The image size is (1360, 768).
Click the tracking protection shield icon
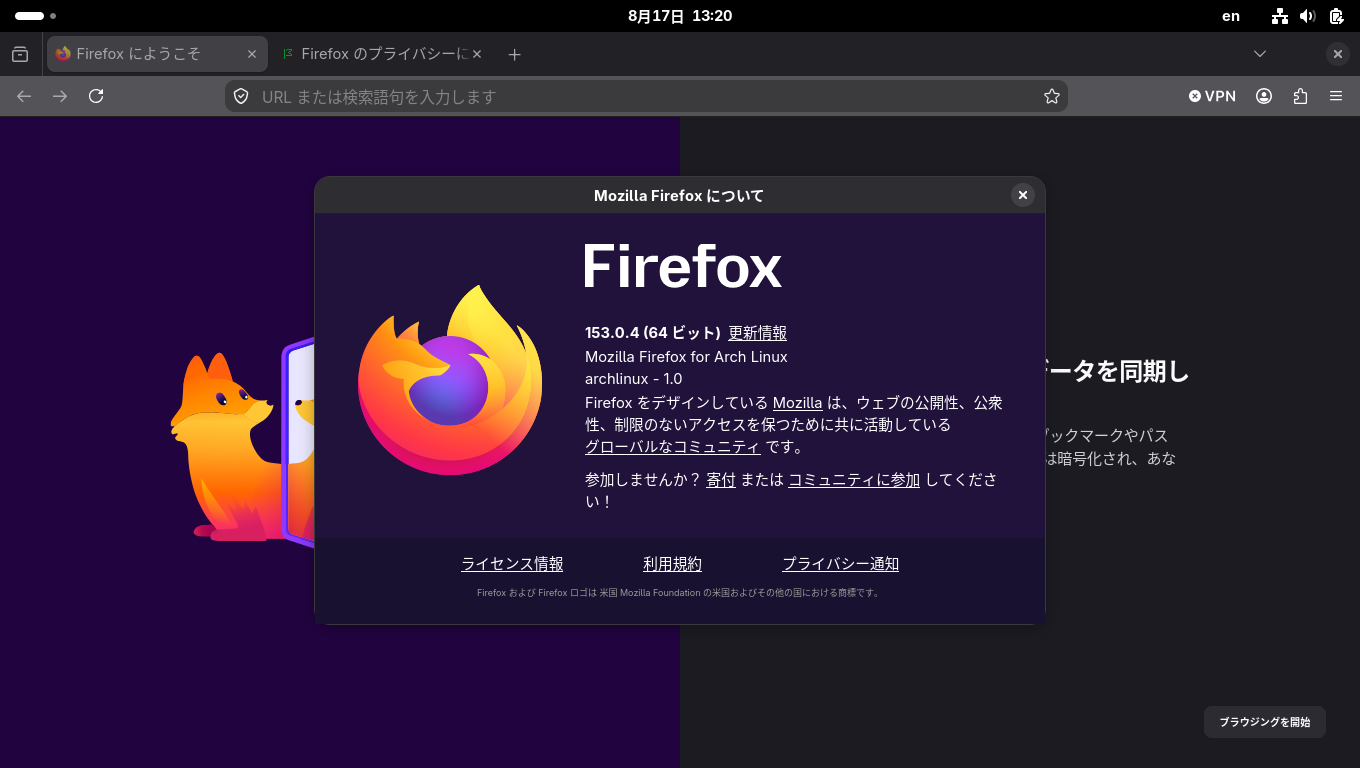point(241,96)
